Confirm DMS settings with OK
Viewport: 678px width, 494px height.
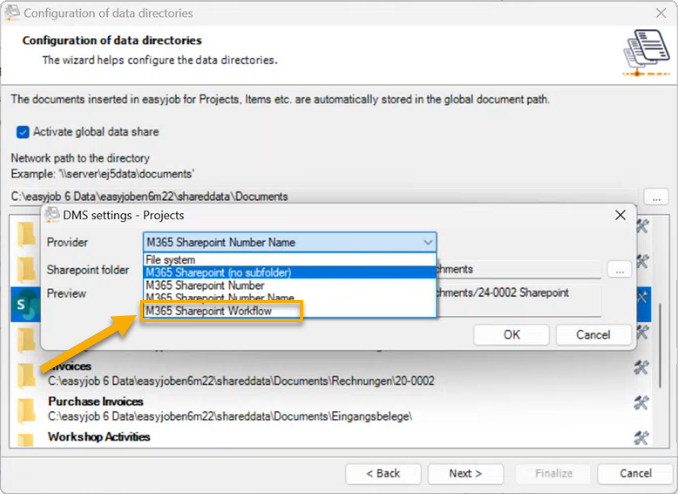click(x=511, y=334)
